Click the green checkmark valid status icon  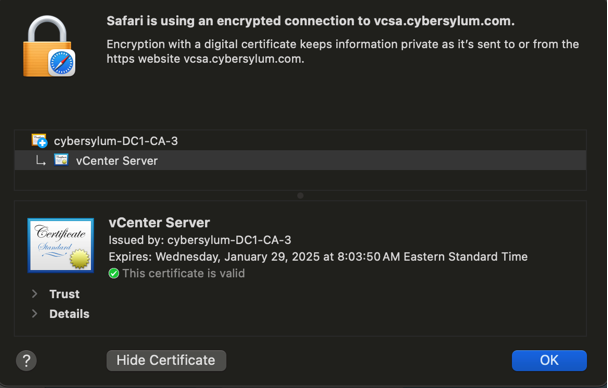click(114, 274)
